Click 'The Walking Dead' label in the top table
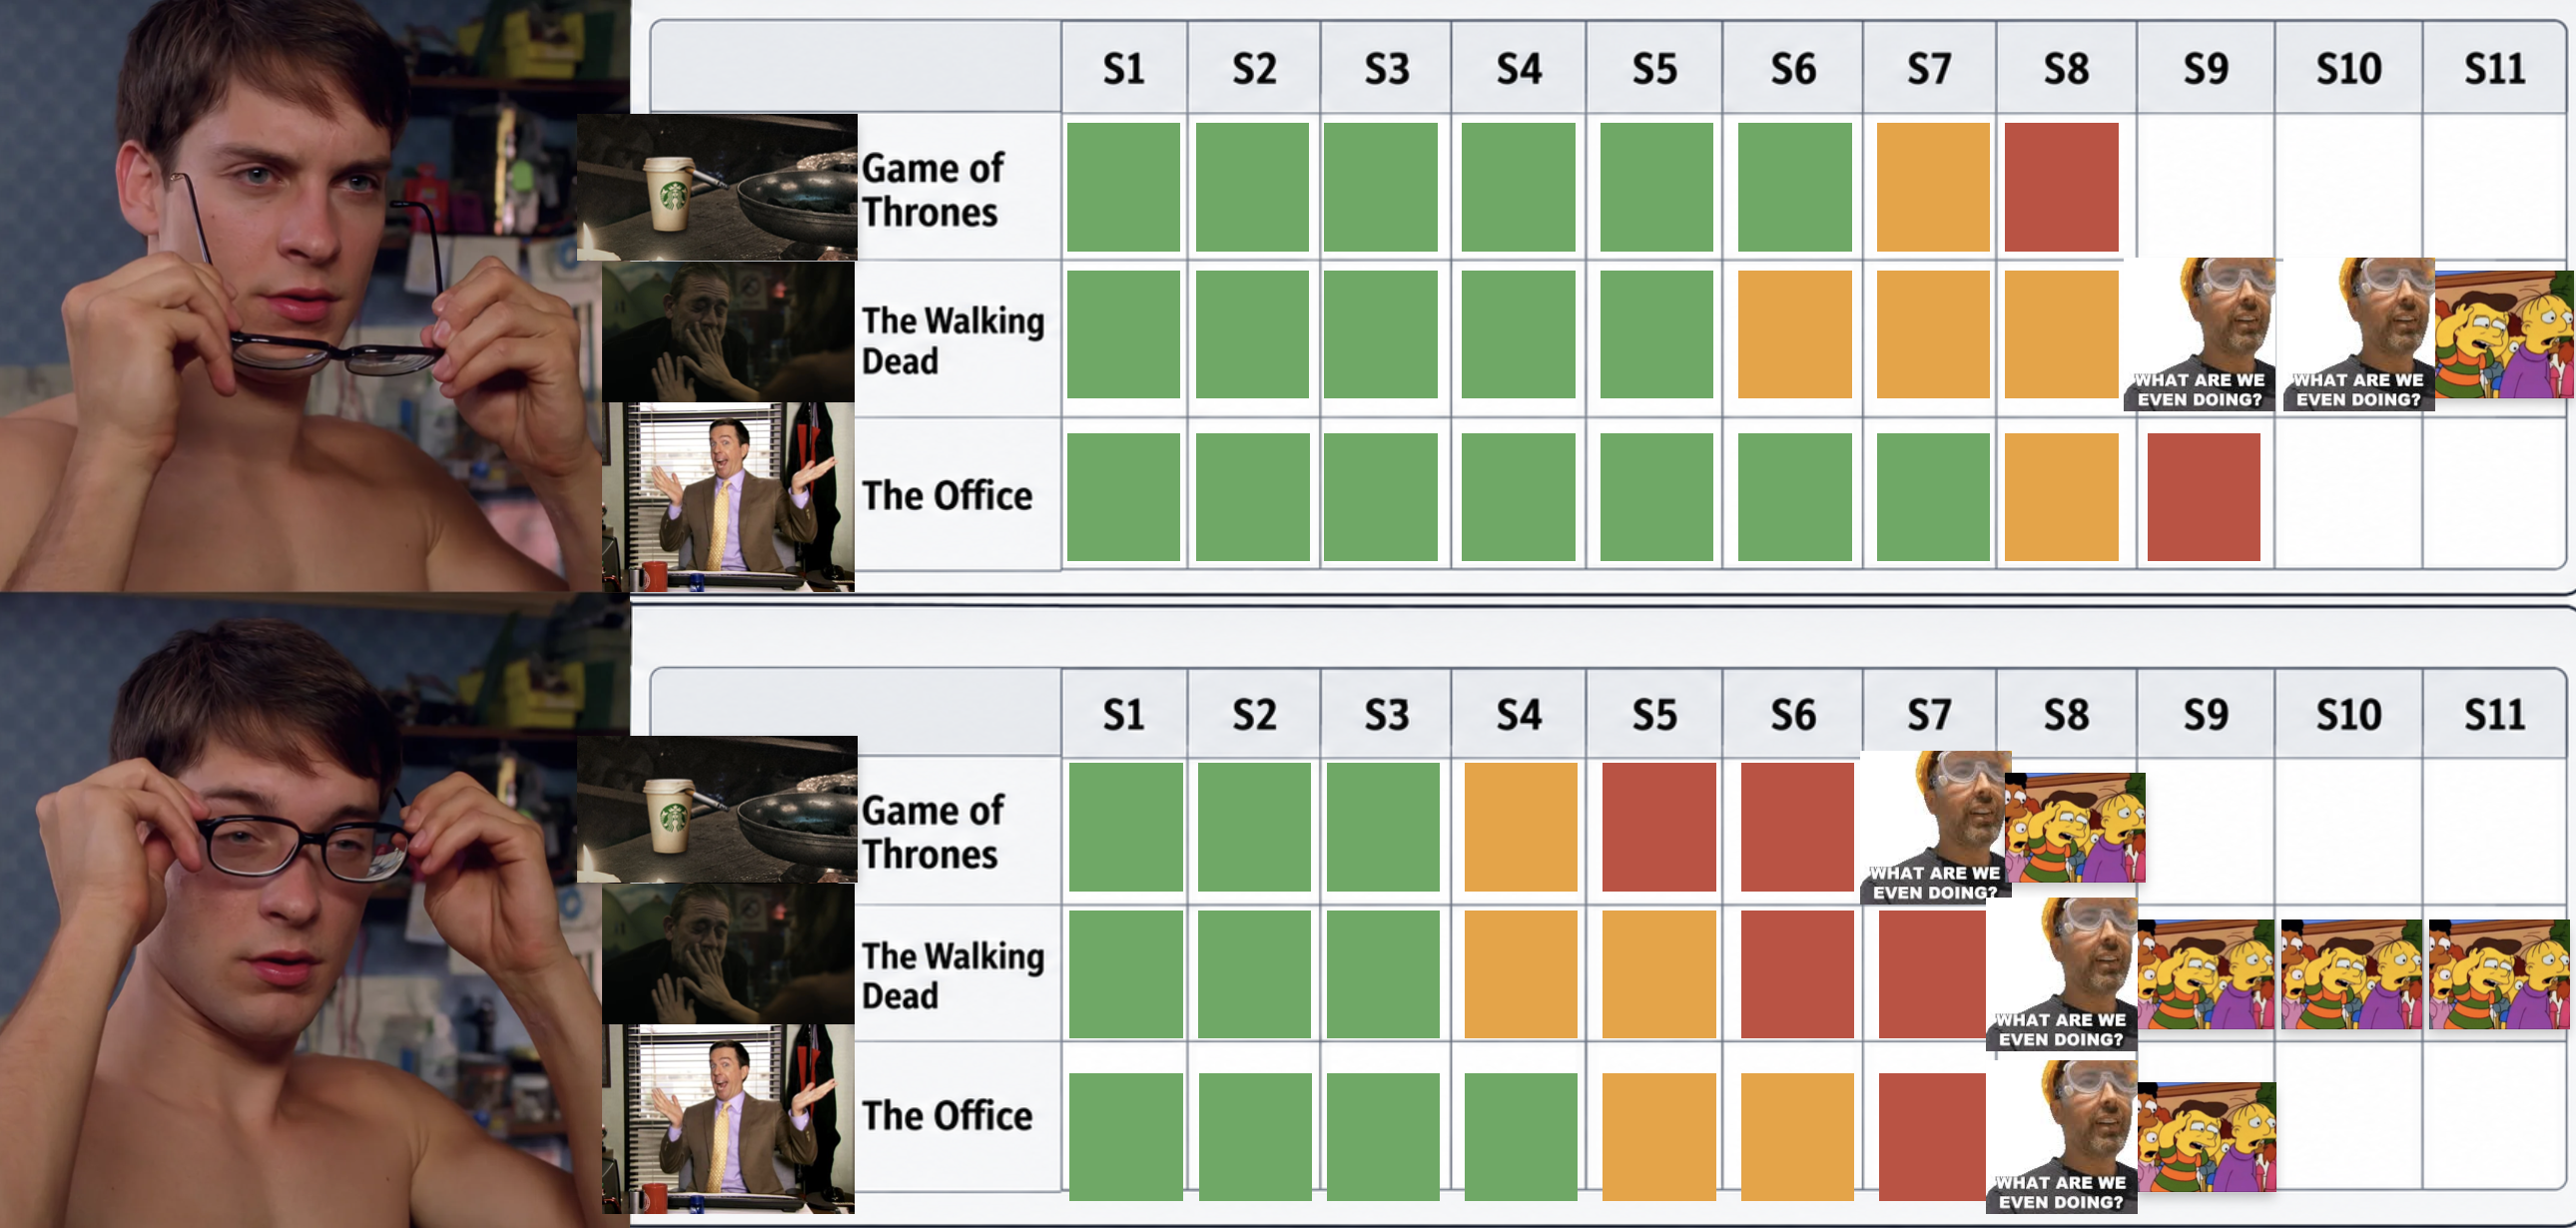This screenshot has height=1228, width=2576. tap(953, 340)
